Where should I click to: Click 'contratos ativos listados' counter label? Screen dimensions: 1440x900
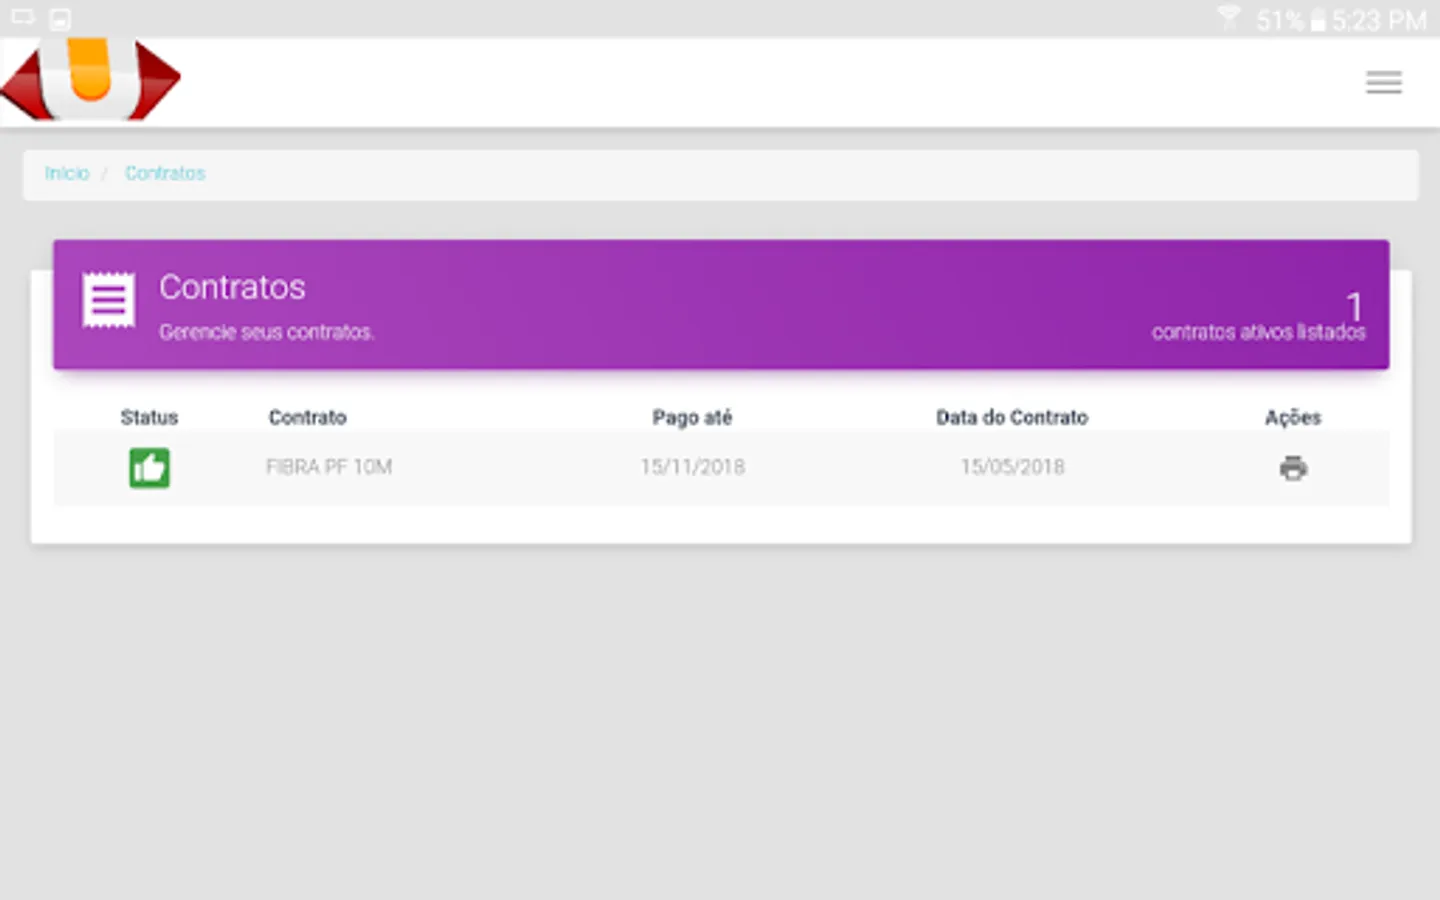tap(1259, 332)
